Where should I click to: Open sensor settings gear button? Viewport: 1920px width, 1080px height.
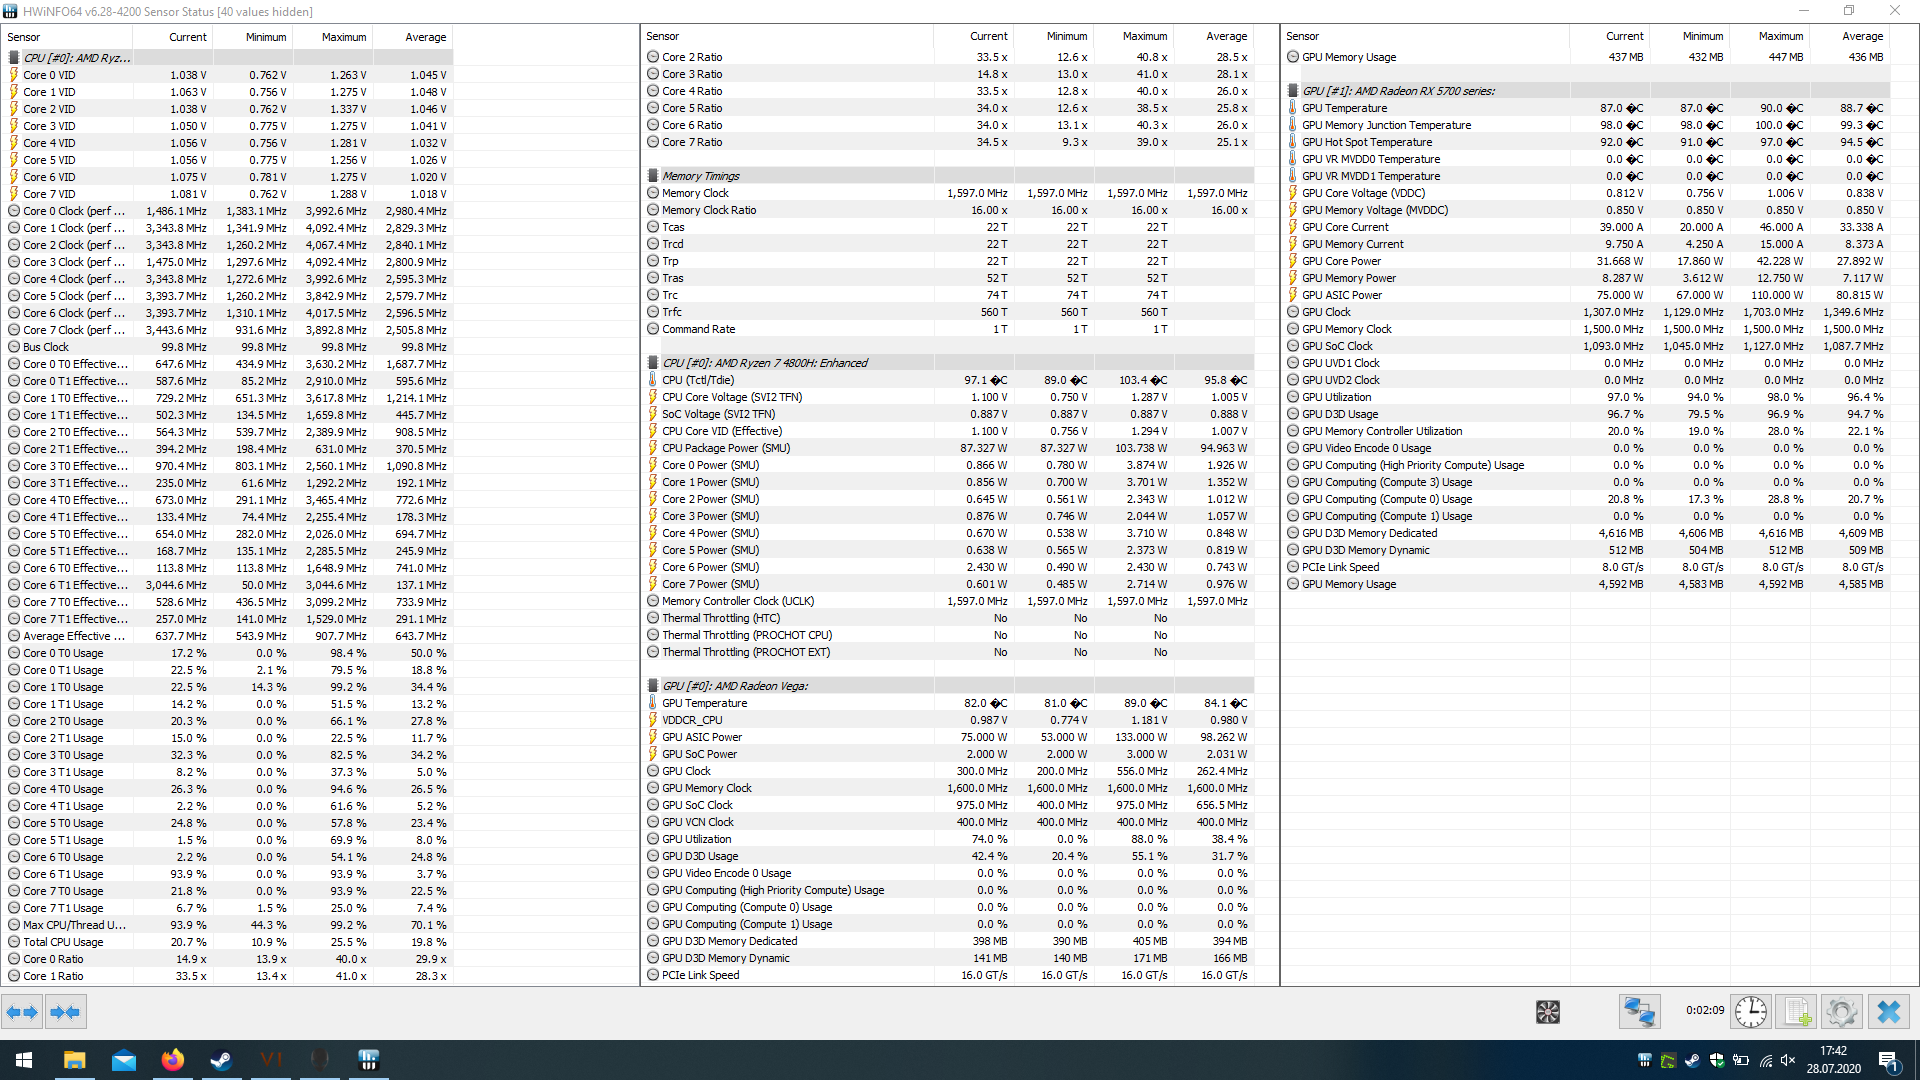click(1841, 1012)
